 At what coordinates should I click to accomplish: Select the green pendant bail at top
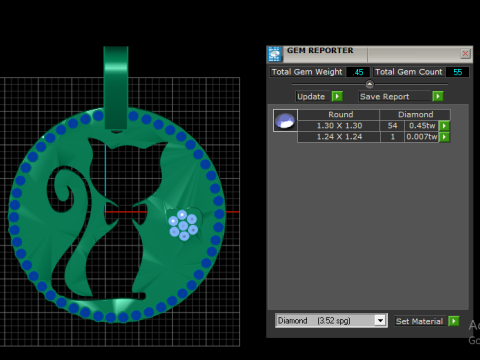pyautogui.click(x=116, y=88)
